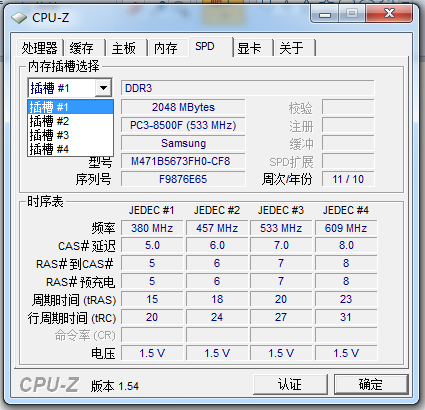Image resolution: width=425 pixels, height=410 pixels.
Task: Click the part number M471B5673FH0-CF8
Action: pos(183,161)
